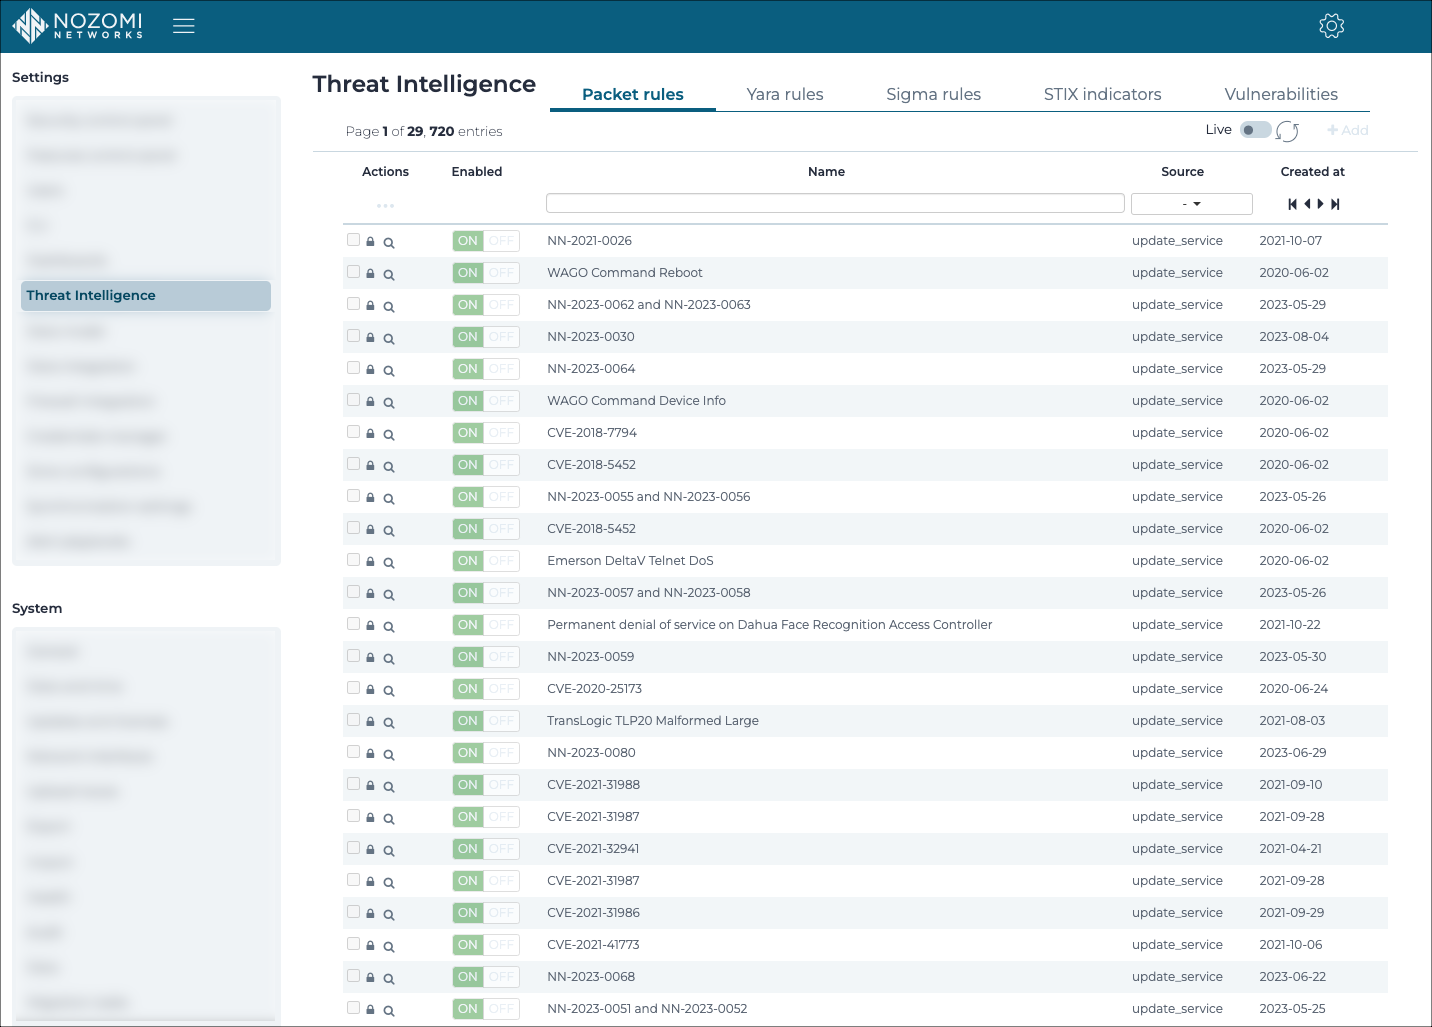Click the NN-2023-0055 and NN-2023-0056 name
The image size is (1432, 1027).
click(648, 497)
